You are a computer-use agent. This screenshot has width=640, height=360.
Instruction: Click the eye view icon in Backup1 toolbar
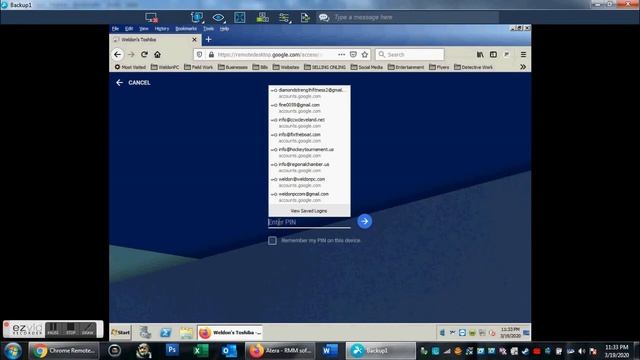tap(218, 18)
